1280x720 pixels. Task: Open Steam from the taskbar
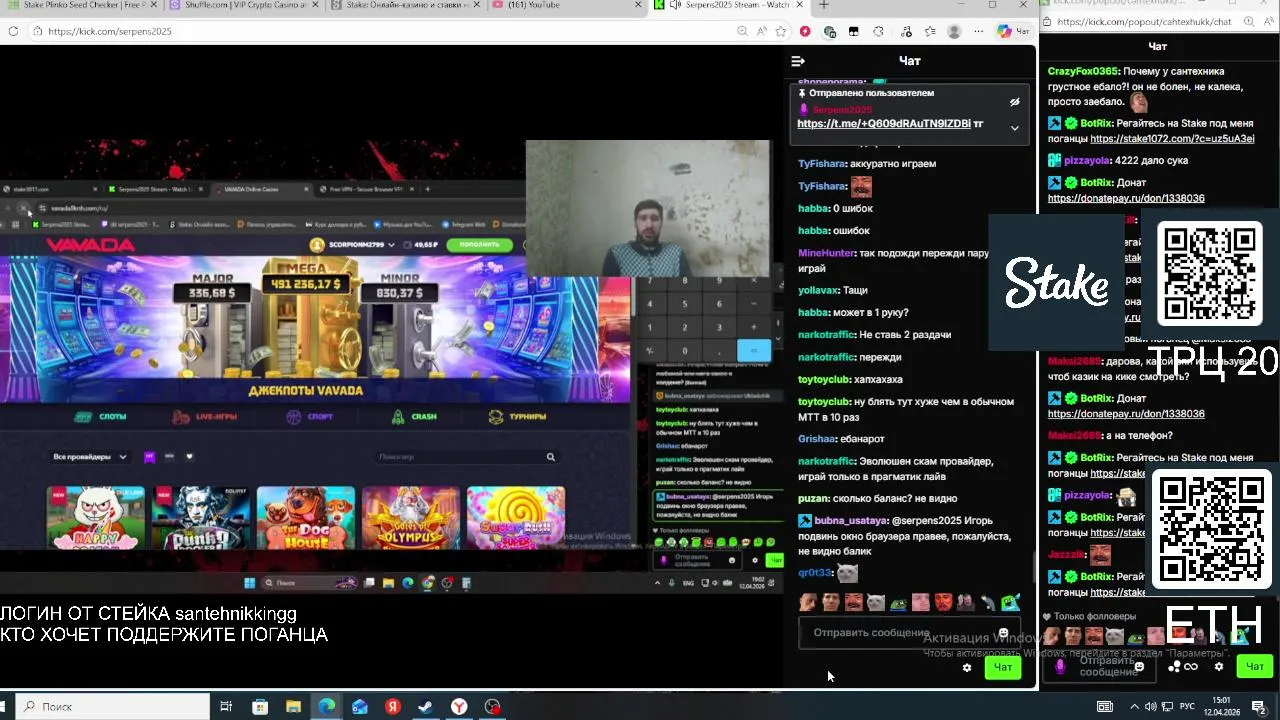(425, 706)
